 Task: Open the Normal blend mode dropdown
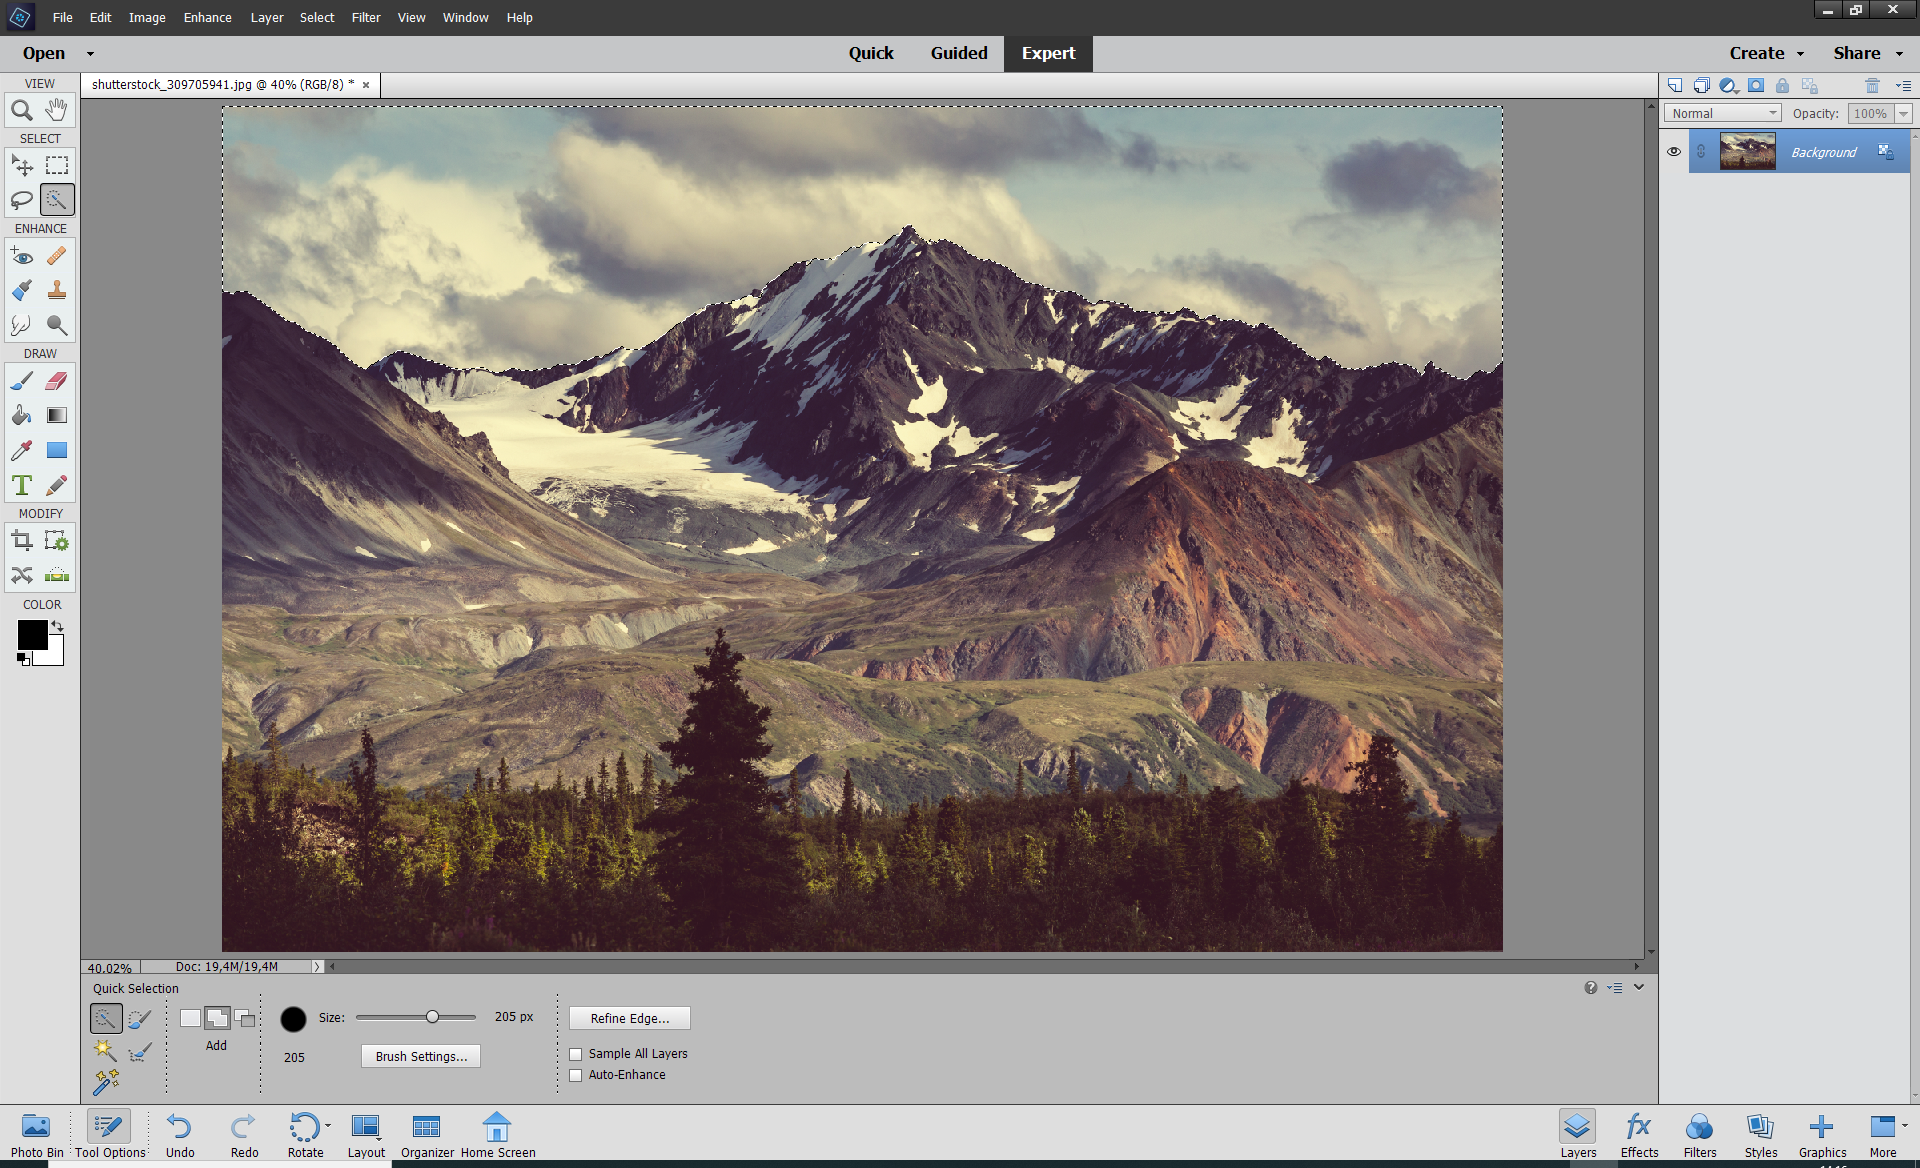tap(1722, 114)
